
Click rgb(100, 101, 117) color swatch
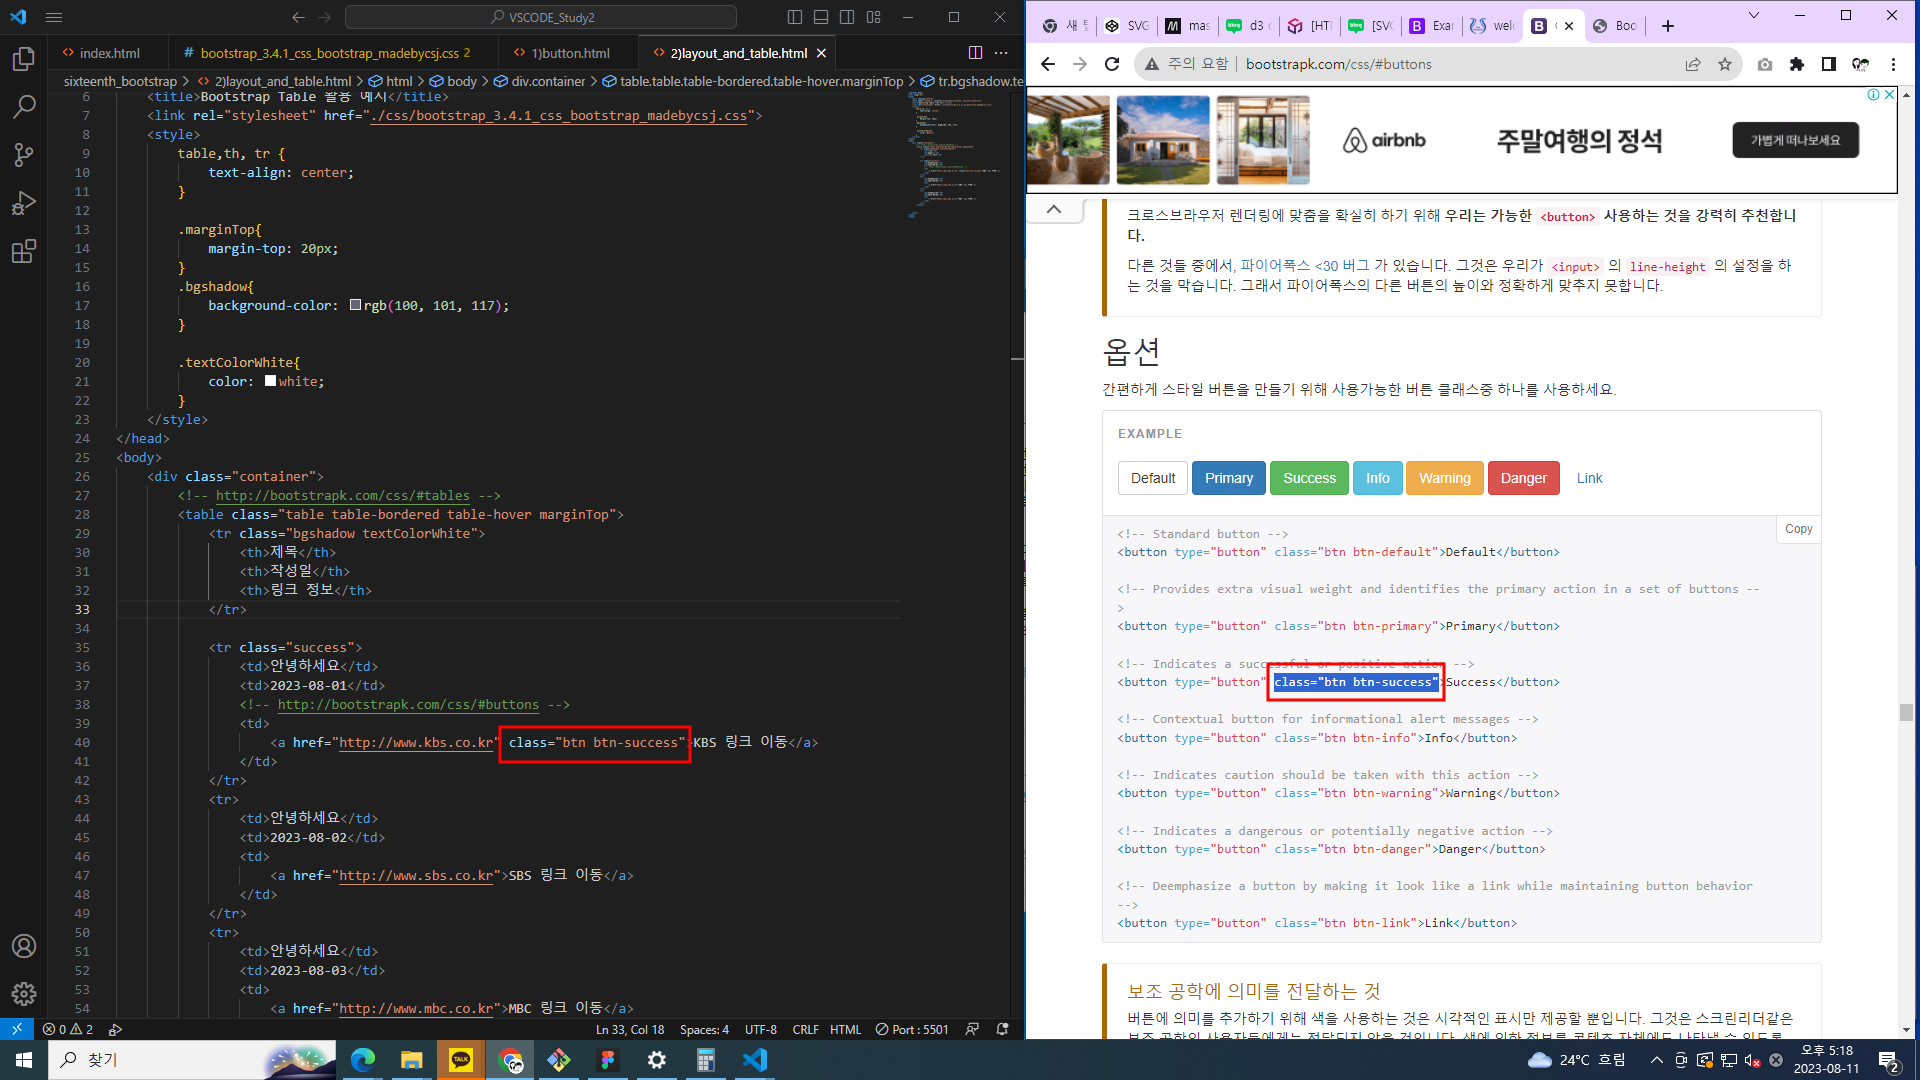click(x=355, y=305)
